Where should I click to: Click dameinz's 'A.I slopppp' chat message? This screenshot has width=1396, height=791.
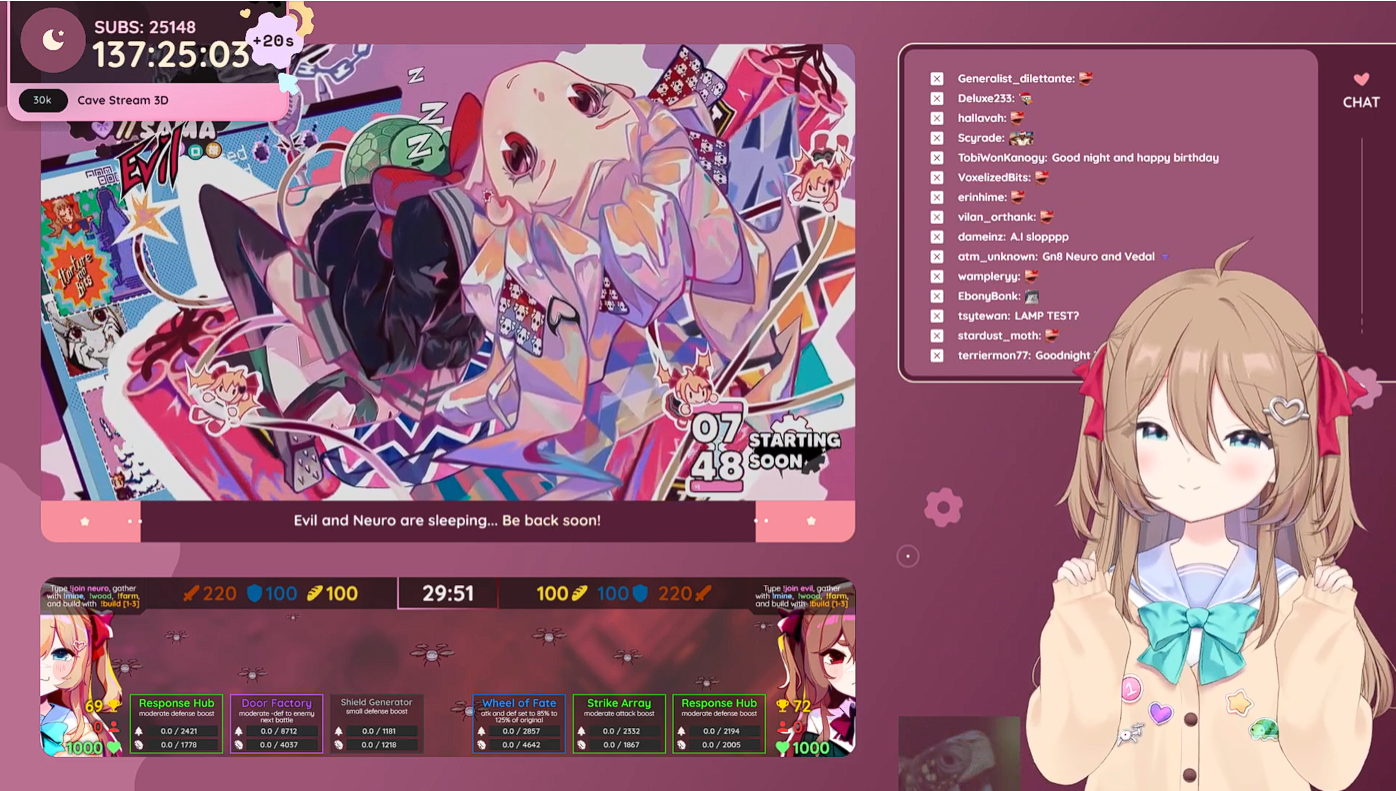[1039, 237]
